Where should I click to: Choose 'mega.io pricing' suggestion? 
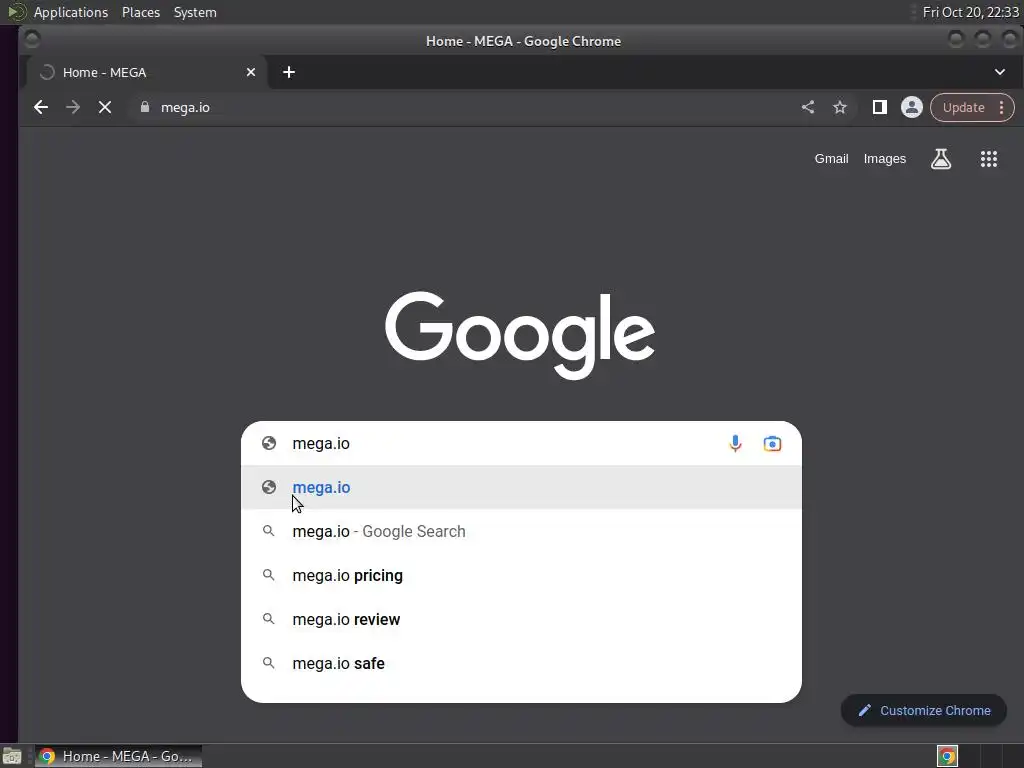tap(521, 575)
